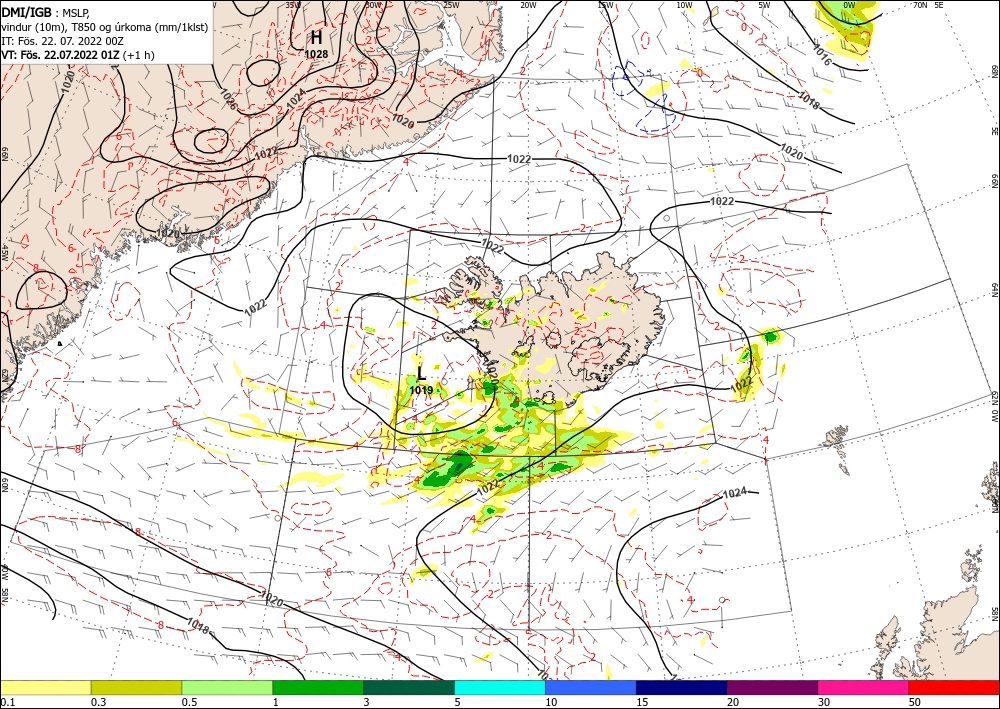This screenshot has height=709, width=1000.
Task: Click the L low-pressure marker southwest of Iceland
Action: 421,374
